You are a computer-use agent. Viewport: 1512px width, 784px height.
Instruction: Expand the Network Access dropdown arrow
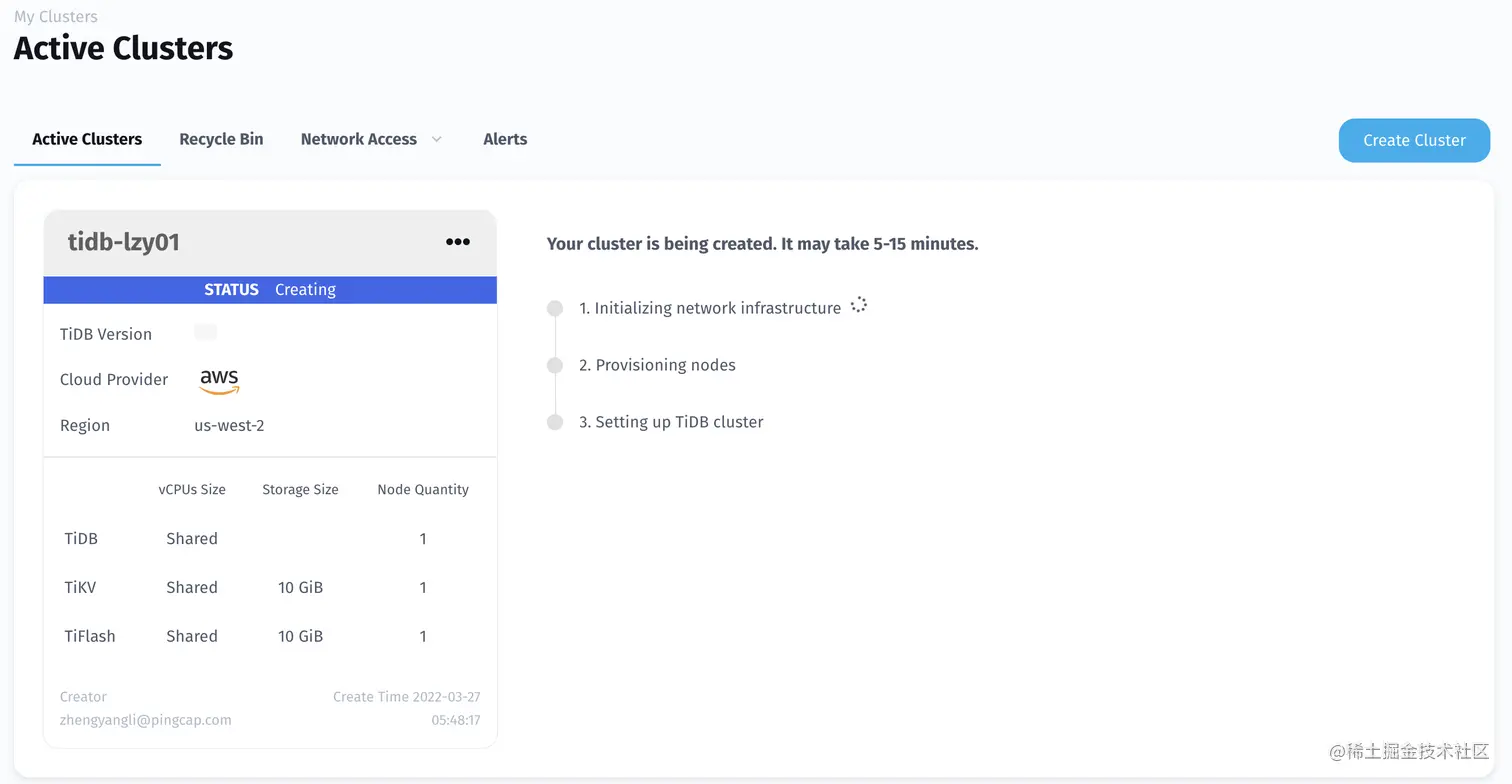[436, 140]
